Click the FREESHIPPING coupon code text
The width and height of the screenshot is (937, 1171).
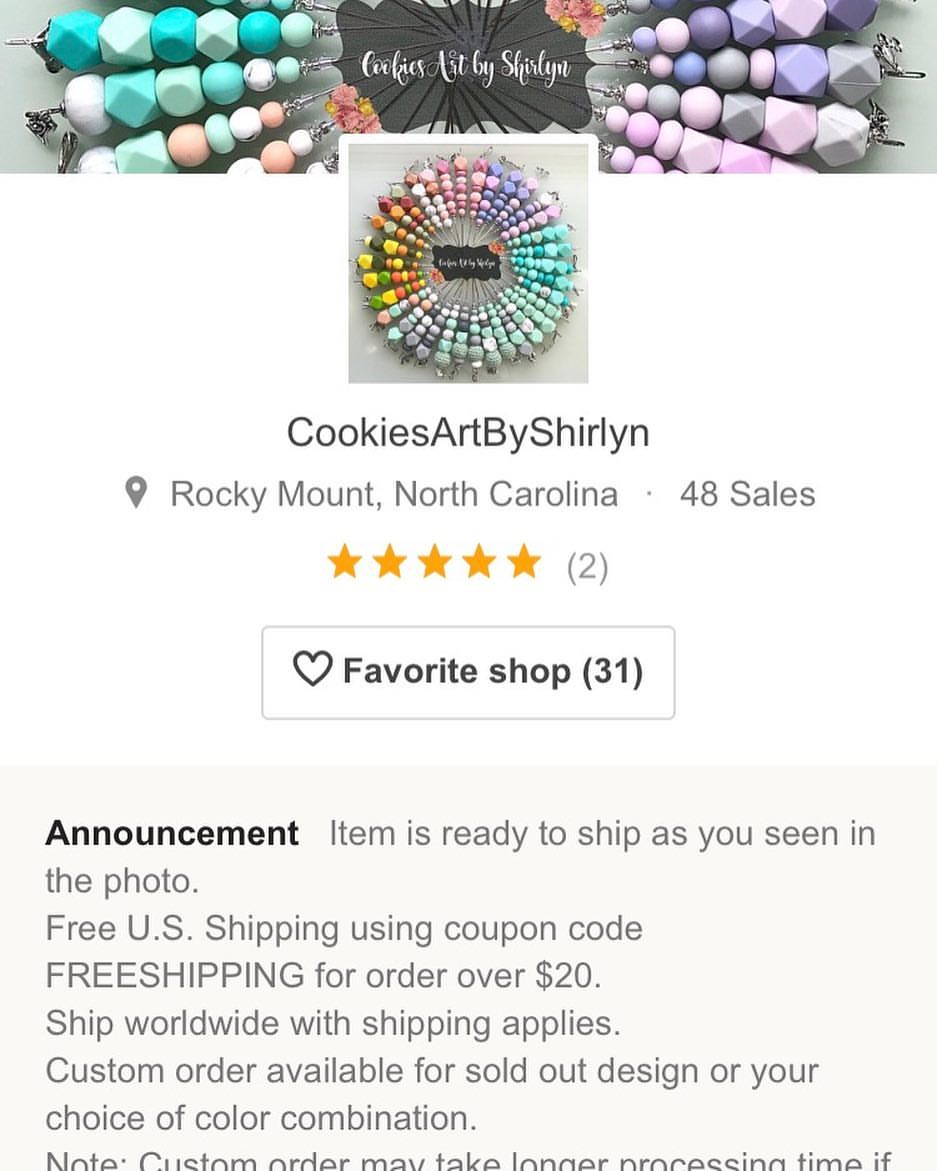pos(175,975)
